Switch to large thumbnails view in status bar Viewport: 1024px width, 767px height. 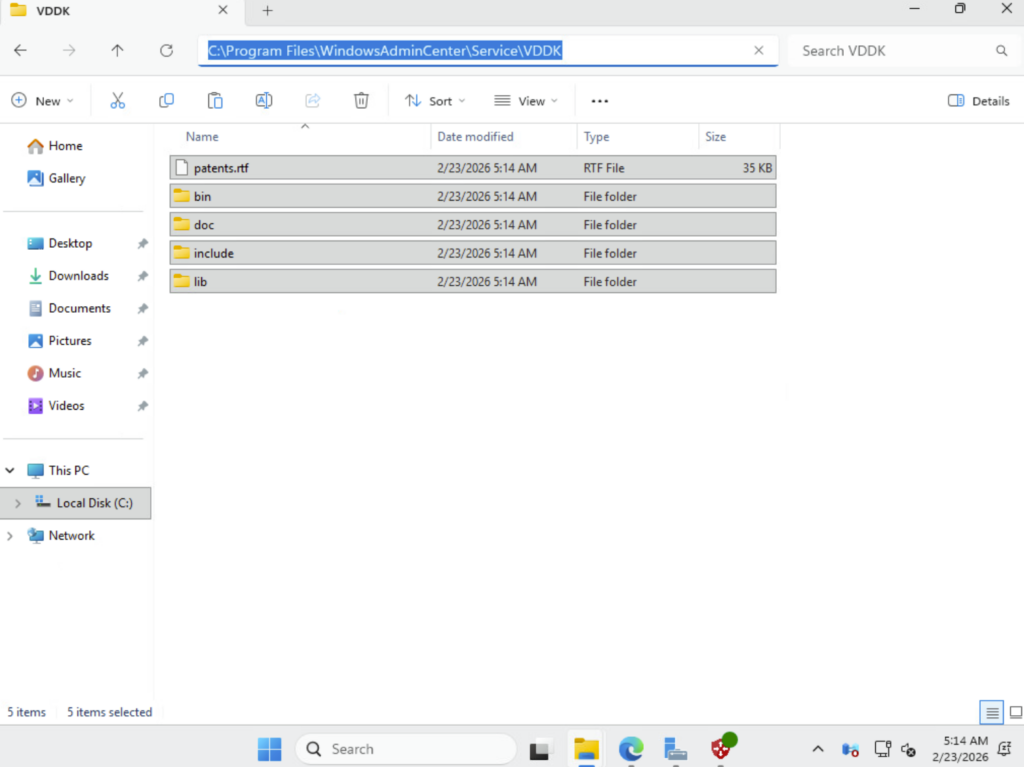pos(1015,713)
